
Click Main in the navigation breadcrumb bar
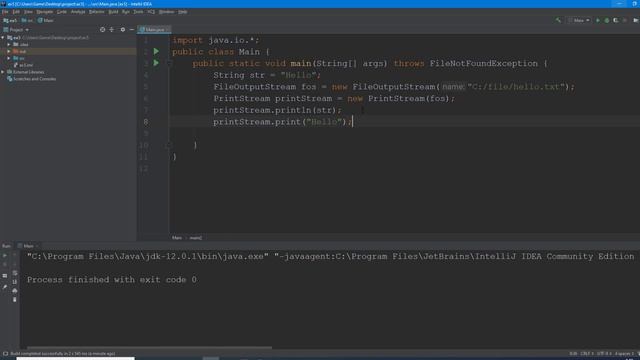pos(46,20)
